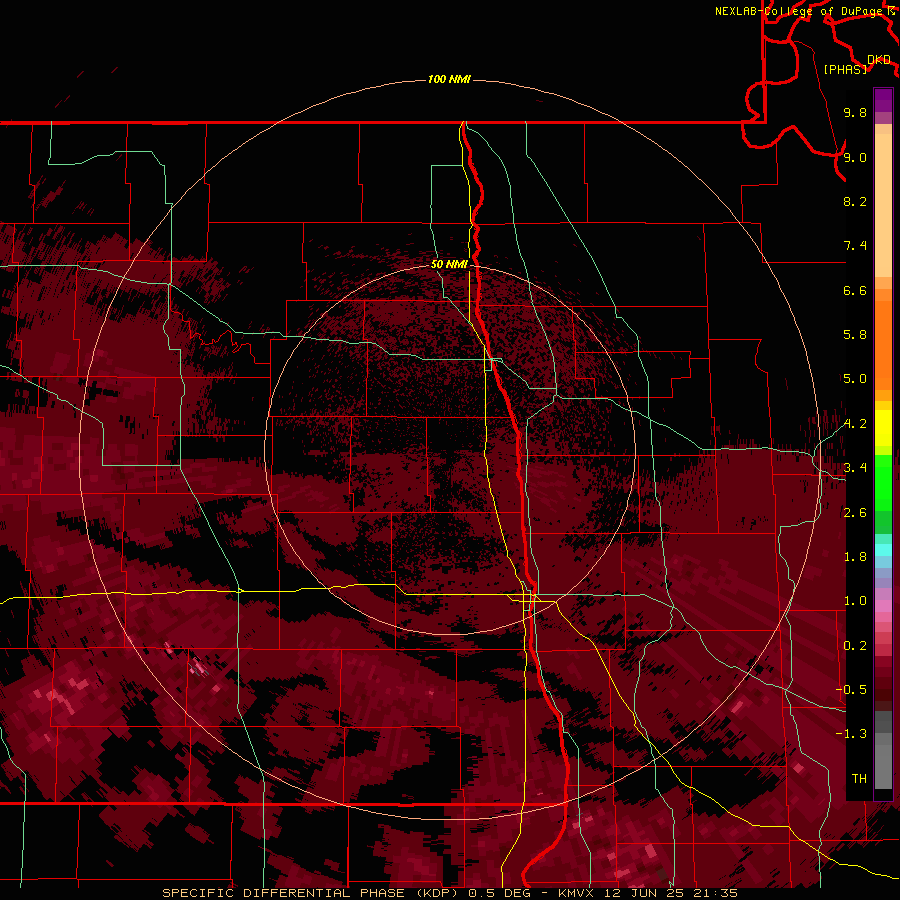Pick the peach segment of the color bar
Image resolution: width=900 pixels, height=900 pixels.
pos(883,207)
